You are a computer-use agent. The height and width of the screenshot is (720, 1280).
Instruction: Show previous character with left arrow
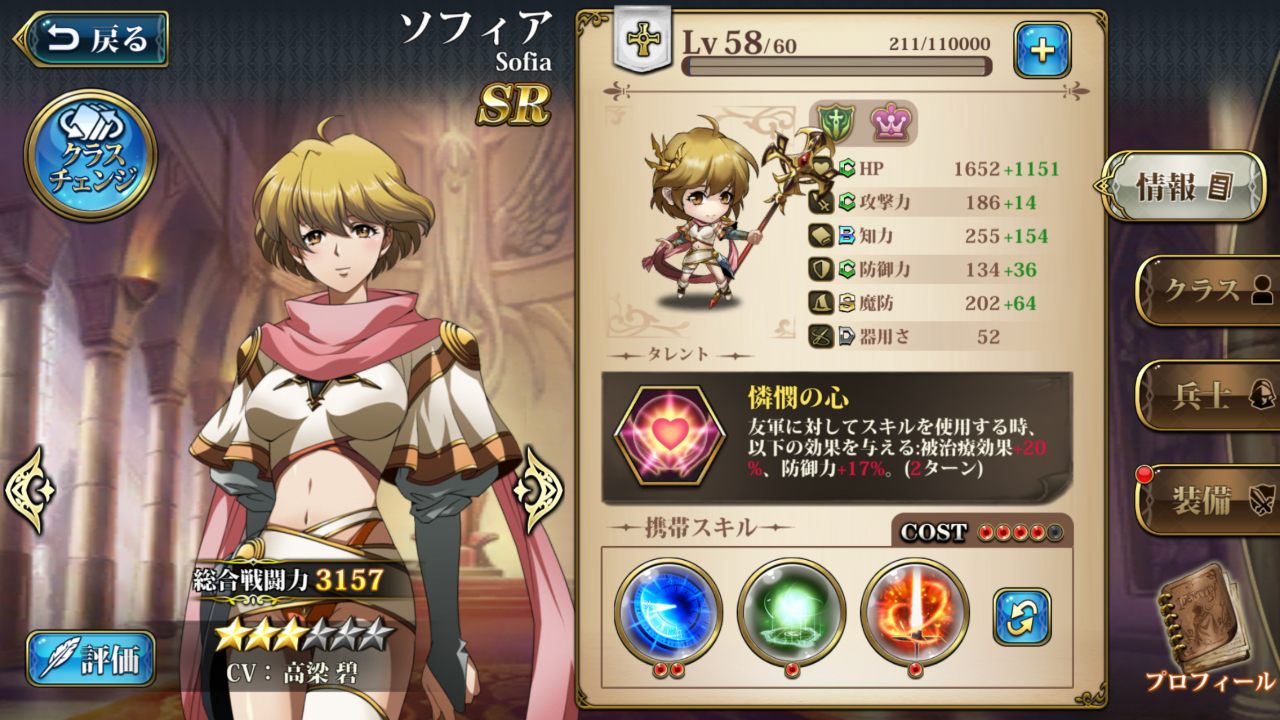tap(28, 489)
